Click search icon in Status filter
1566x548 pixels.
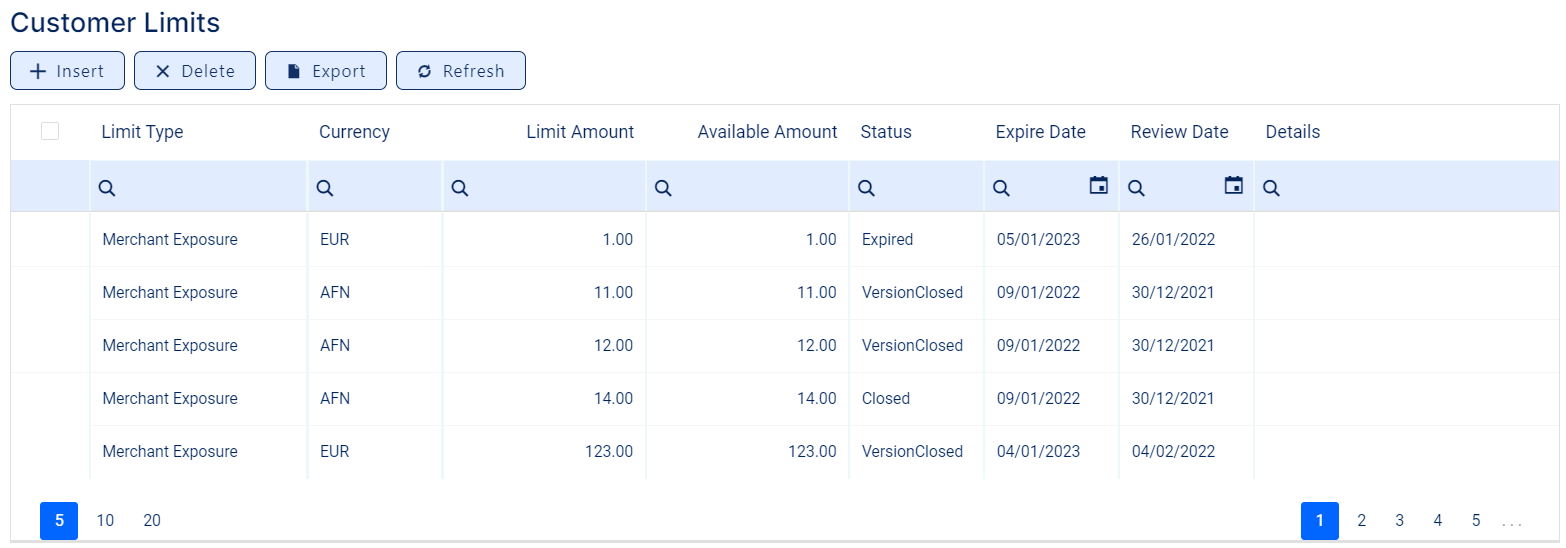click(866, 187)
